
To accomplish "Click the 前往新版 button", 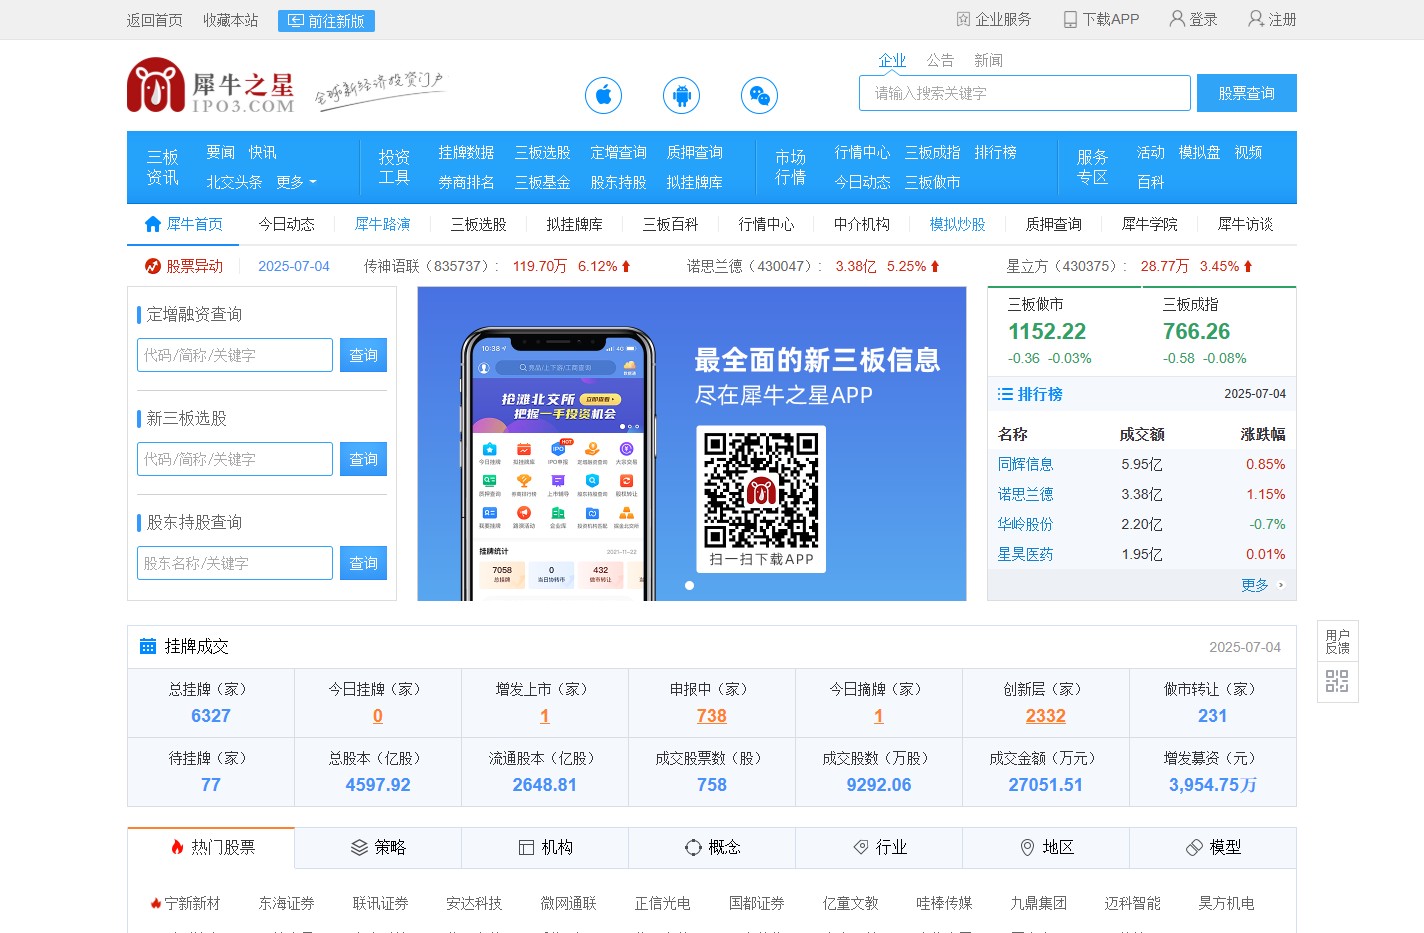I will 326,21.
